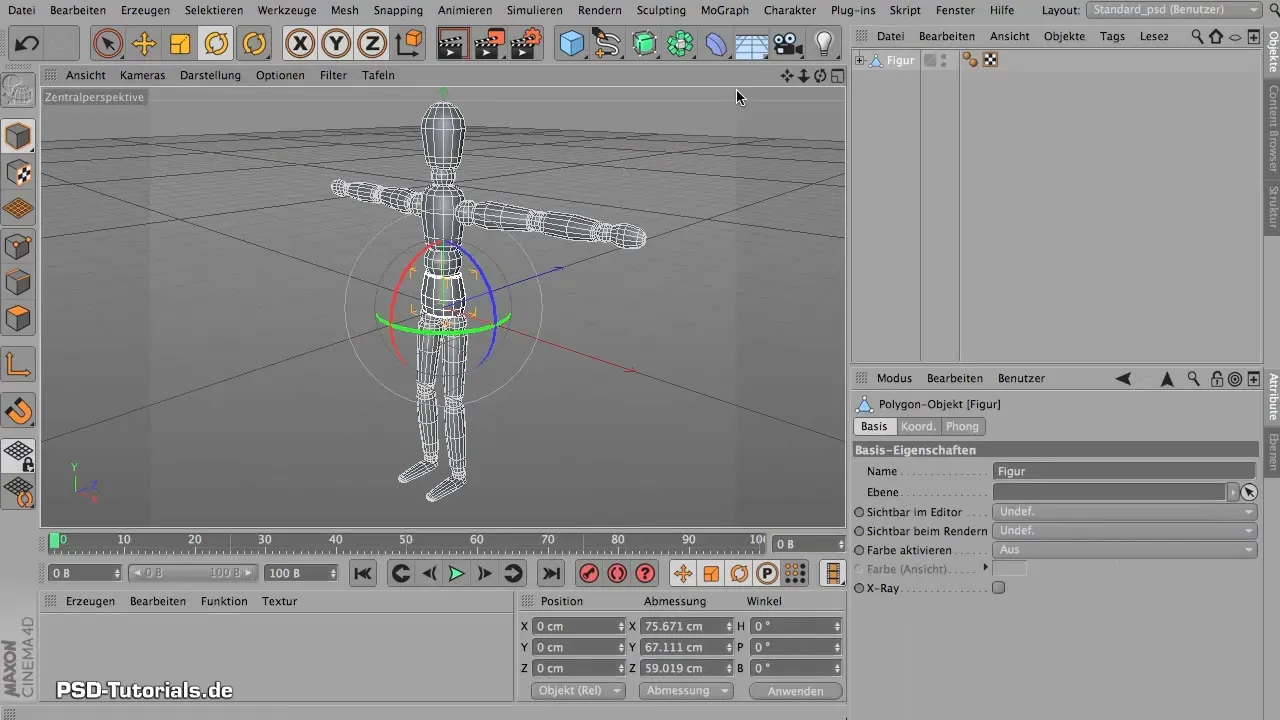Select the Live Selection tool
1280x720 pixels.
[x=108, y=43]
